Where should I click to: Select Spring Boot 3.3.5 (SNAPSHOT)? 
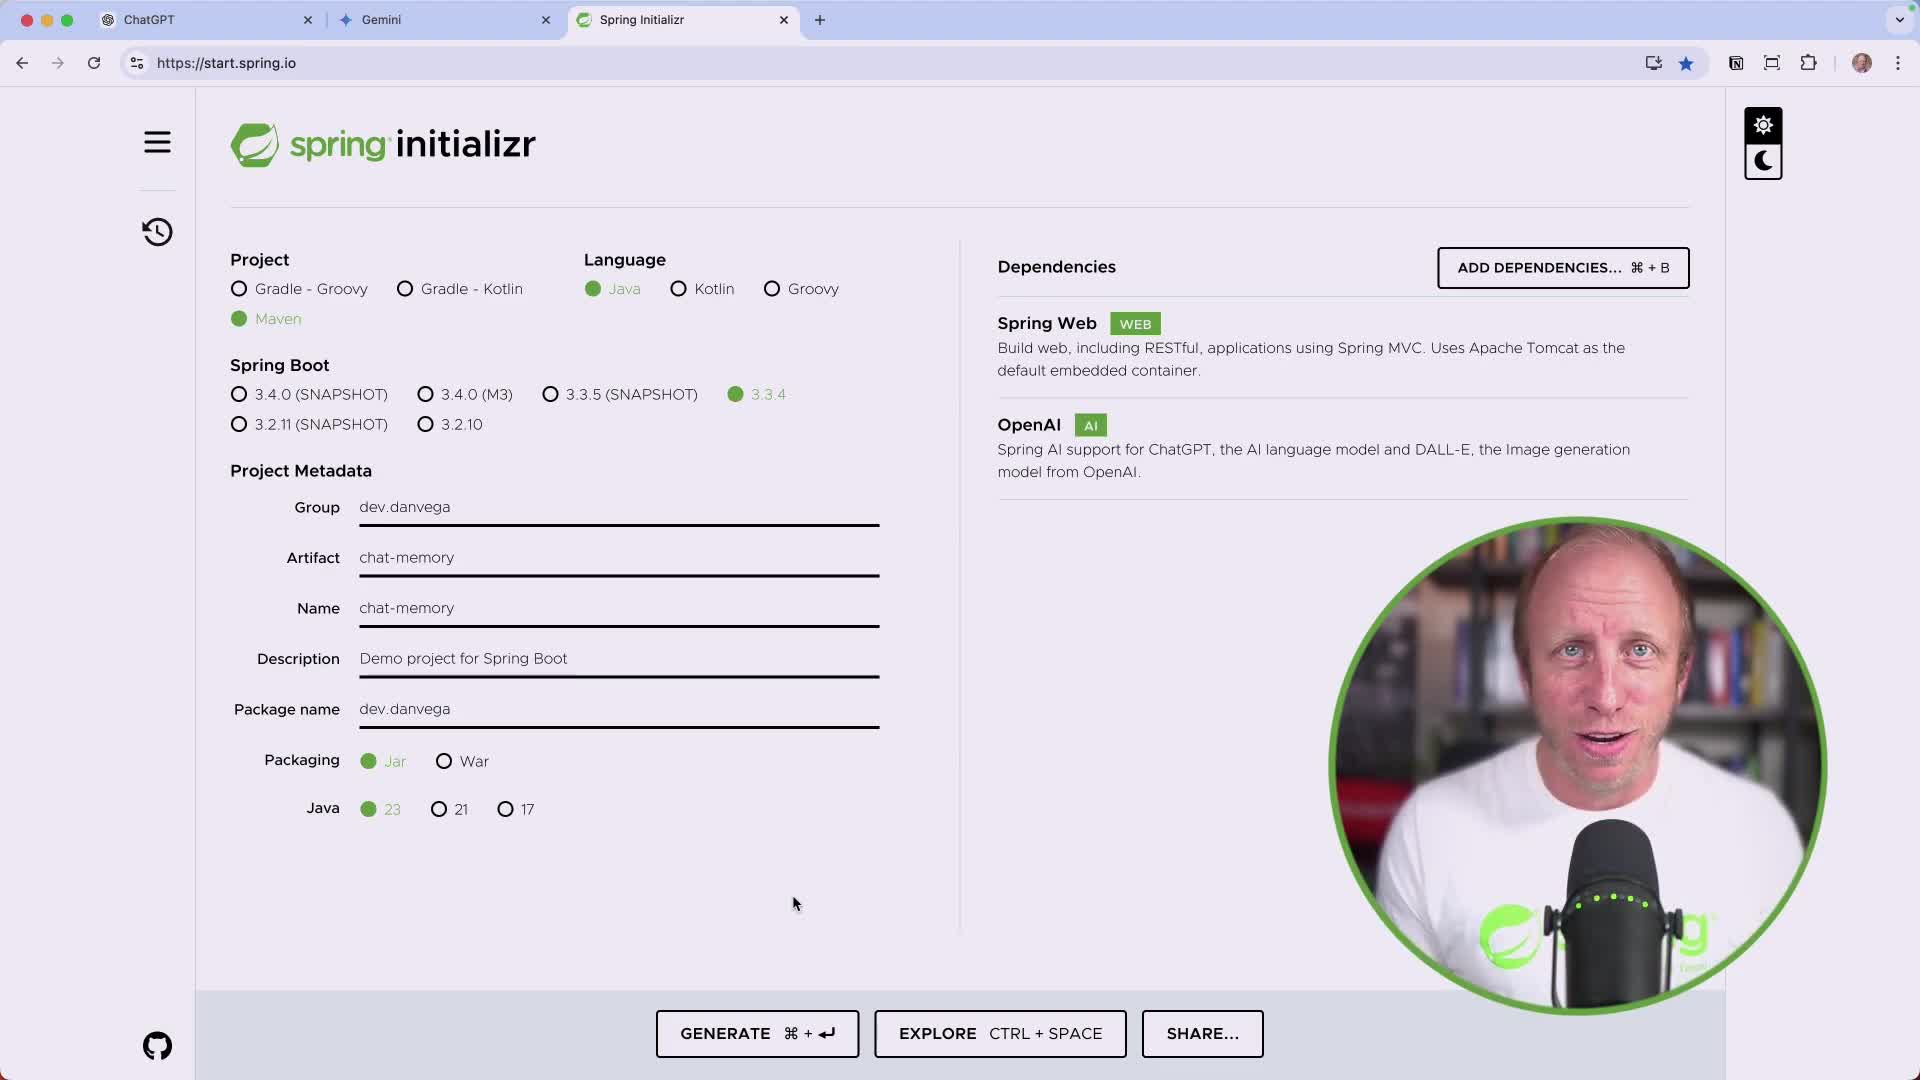[x=620, y=395]
